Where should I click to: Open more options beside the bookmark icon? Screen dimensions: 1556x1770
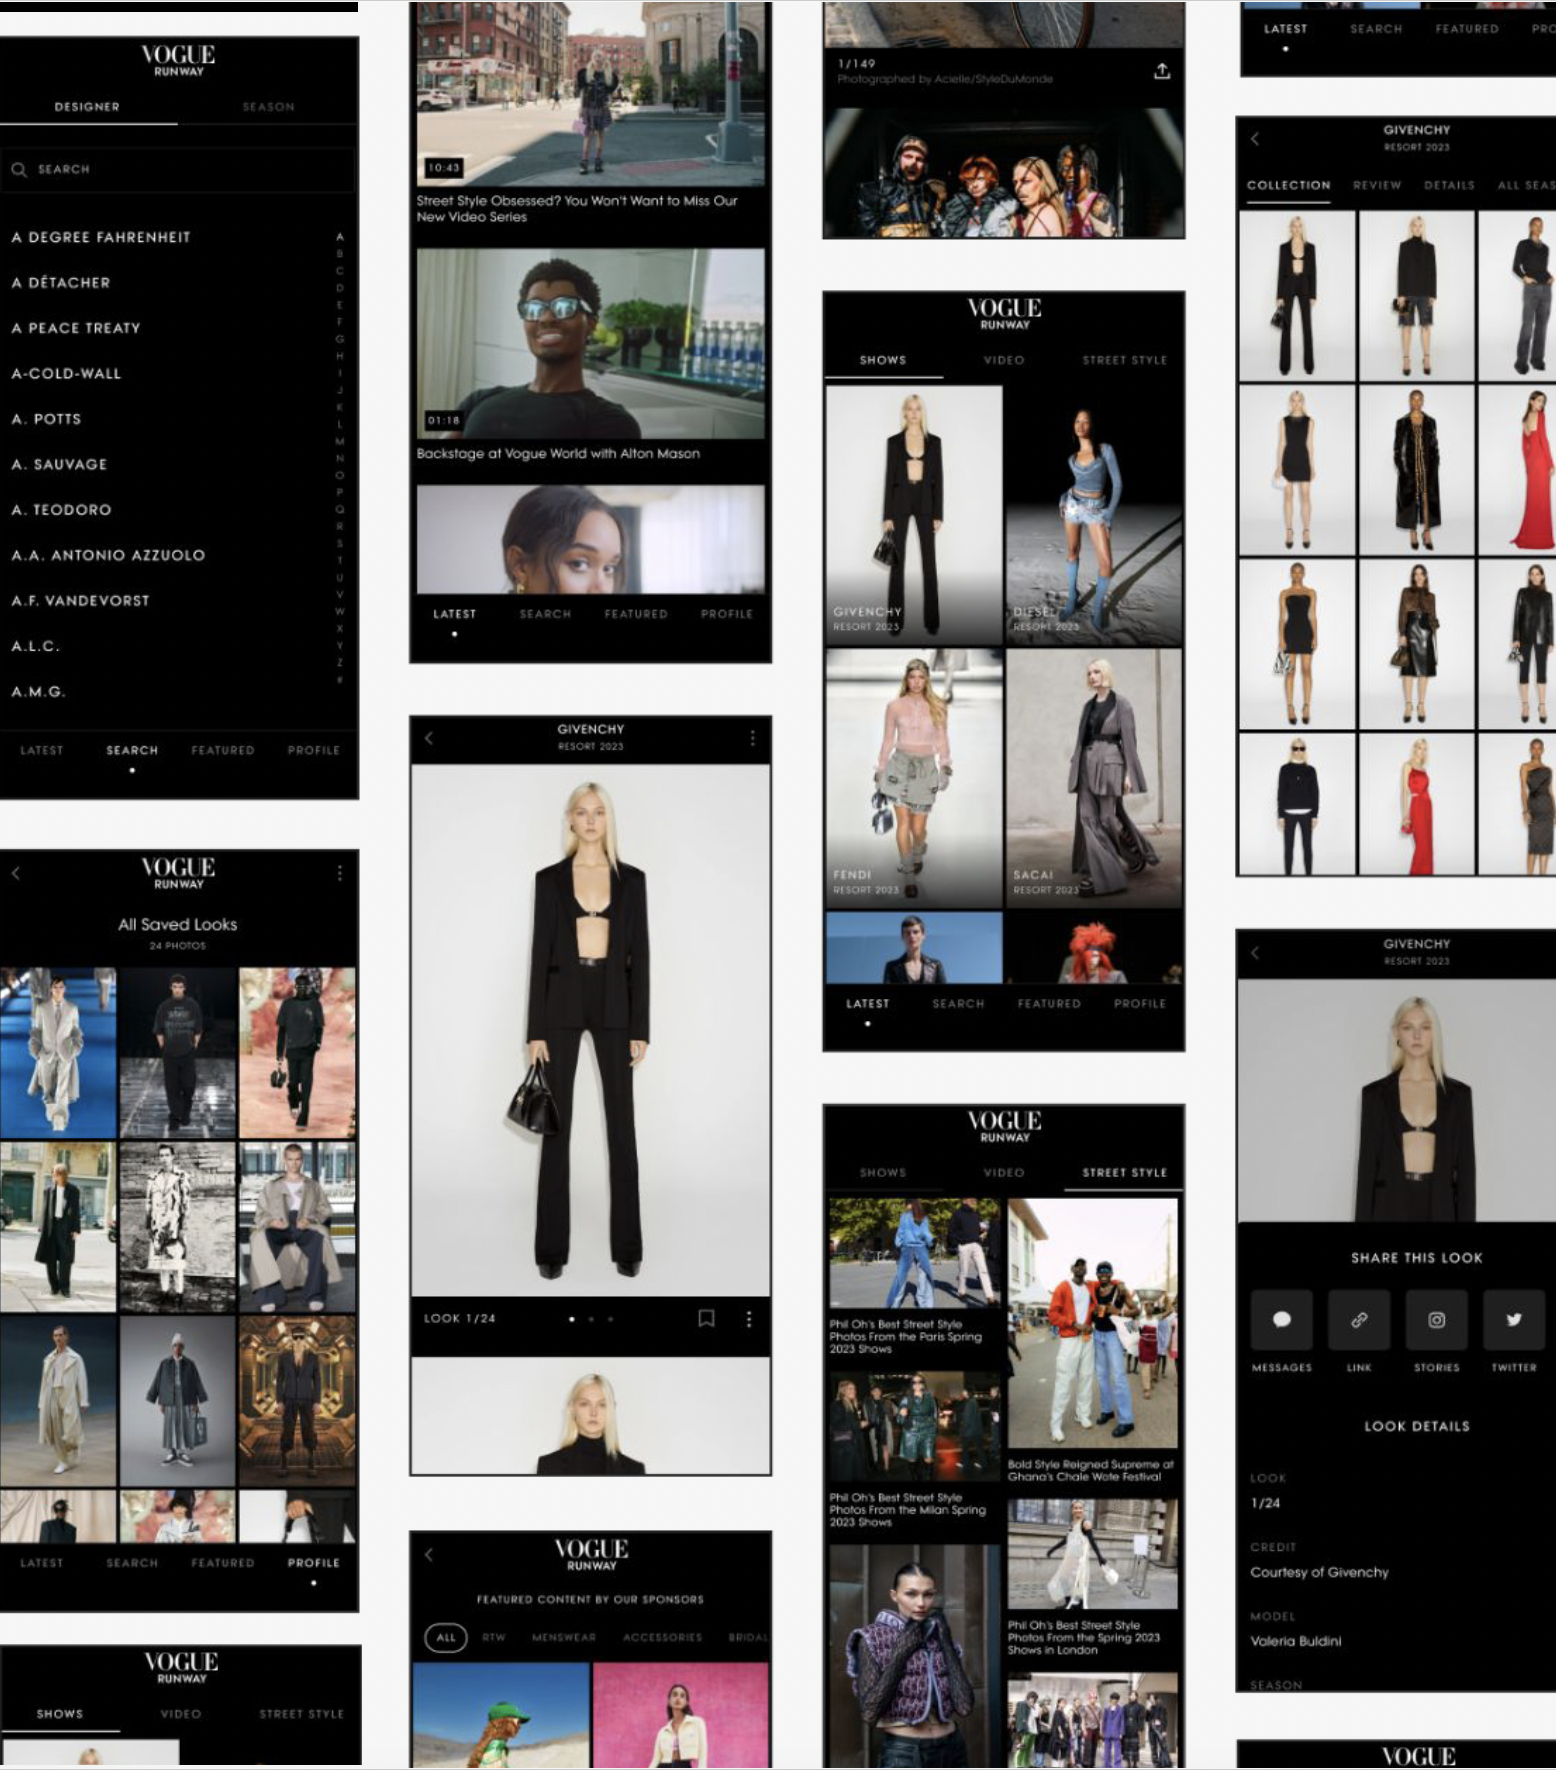click(x=748, y=1319)
